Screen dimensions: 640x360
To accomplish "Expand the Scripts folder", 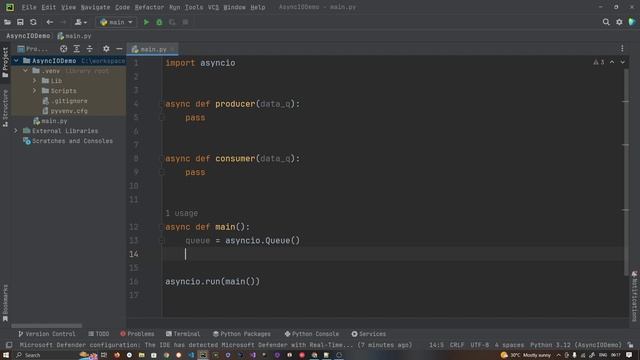I will 35,91.
